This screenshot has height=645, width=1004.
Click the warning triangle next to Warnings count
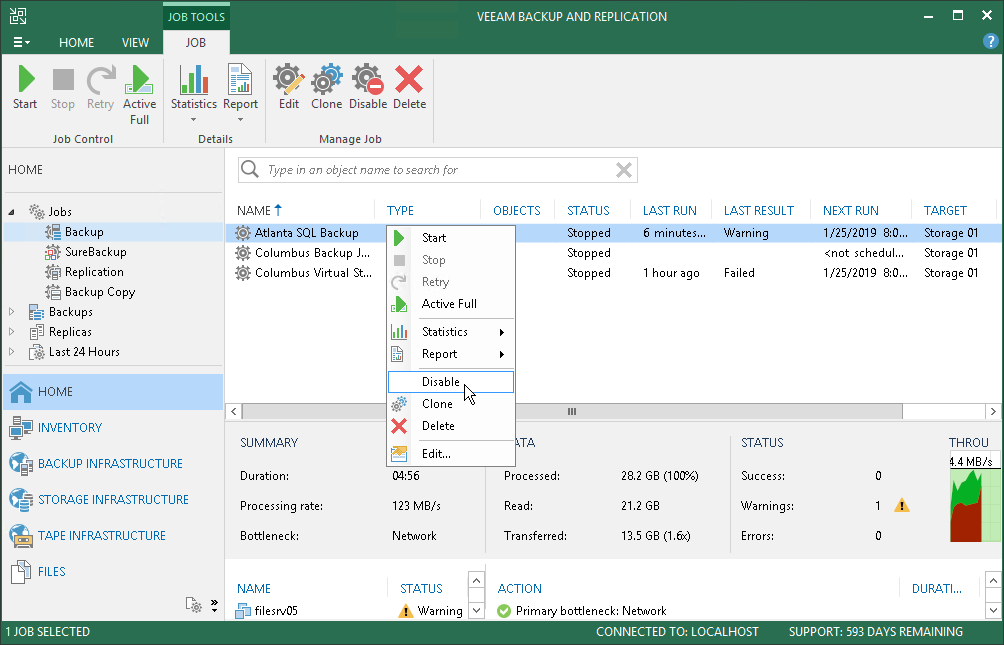902,505
